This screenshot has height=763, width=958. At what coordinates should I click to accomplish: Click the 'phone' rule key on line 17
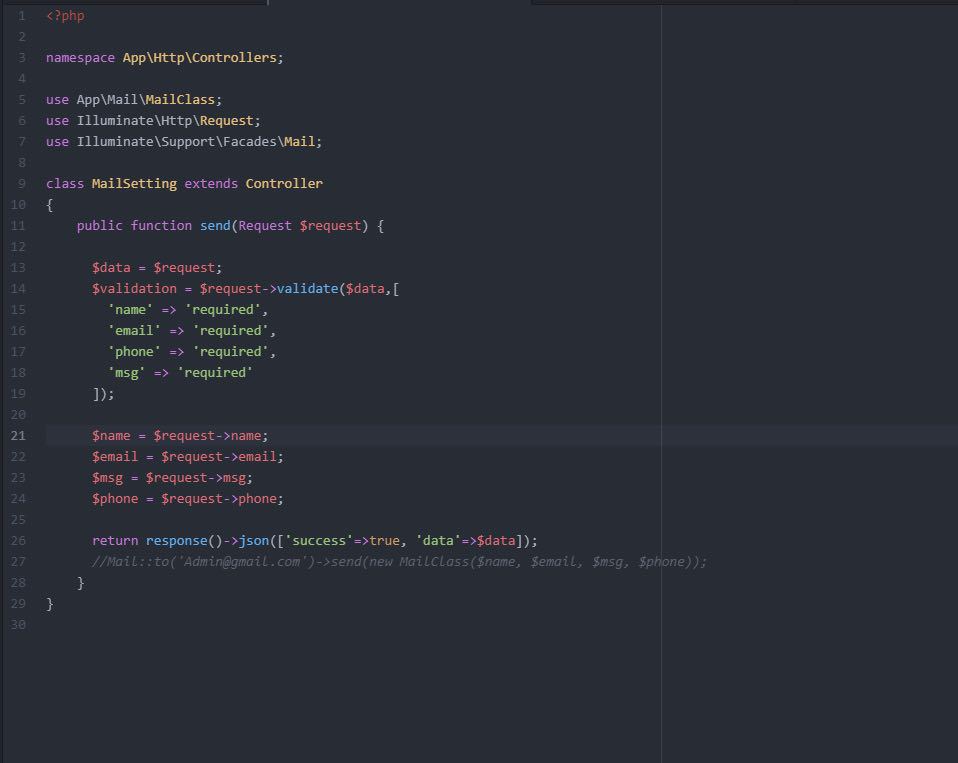click(x=134, y=352)
